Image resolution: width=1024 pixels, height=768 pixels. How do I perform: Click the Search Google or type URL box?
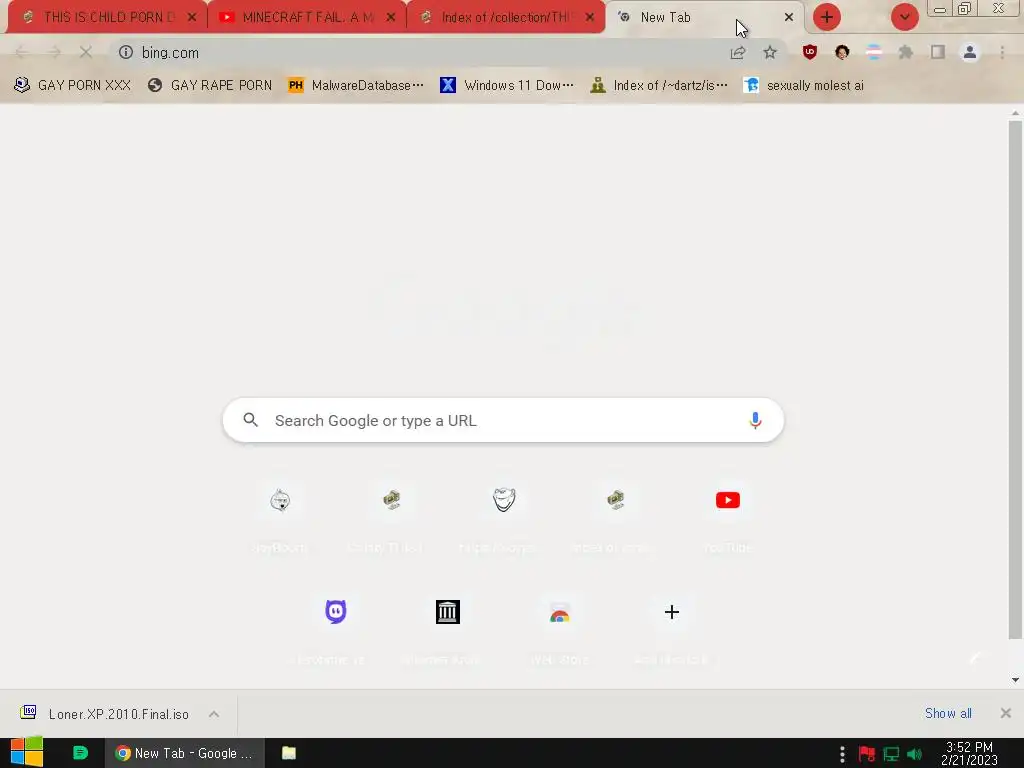coord(503,420)
